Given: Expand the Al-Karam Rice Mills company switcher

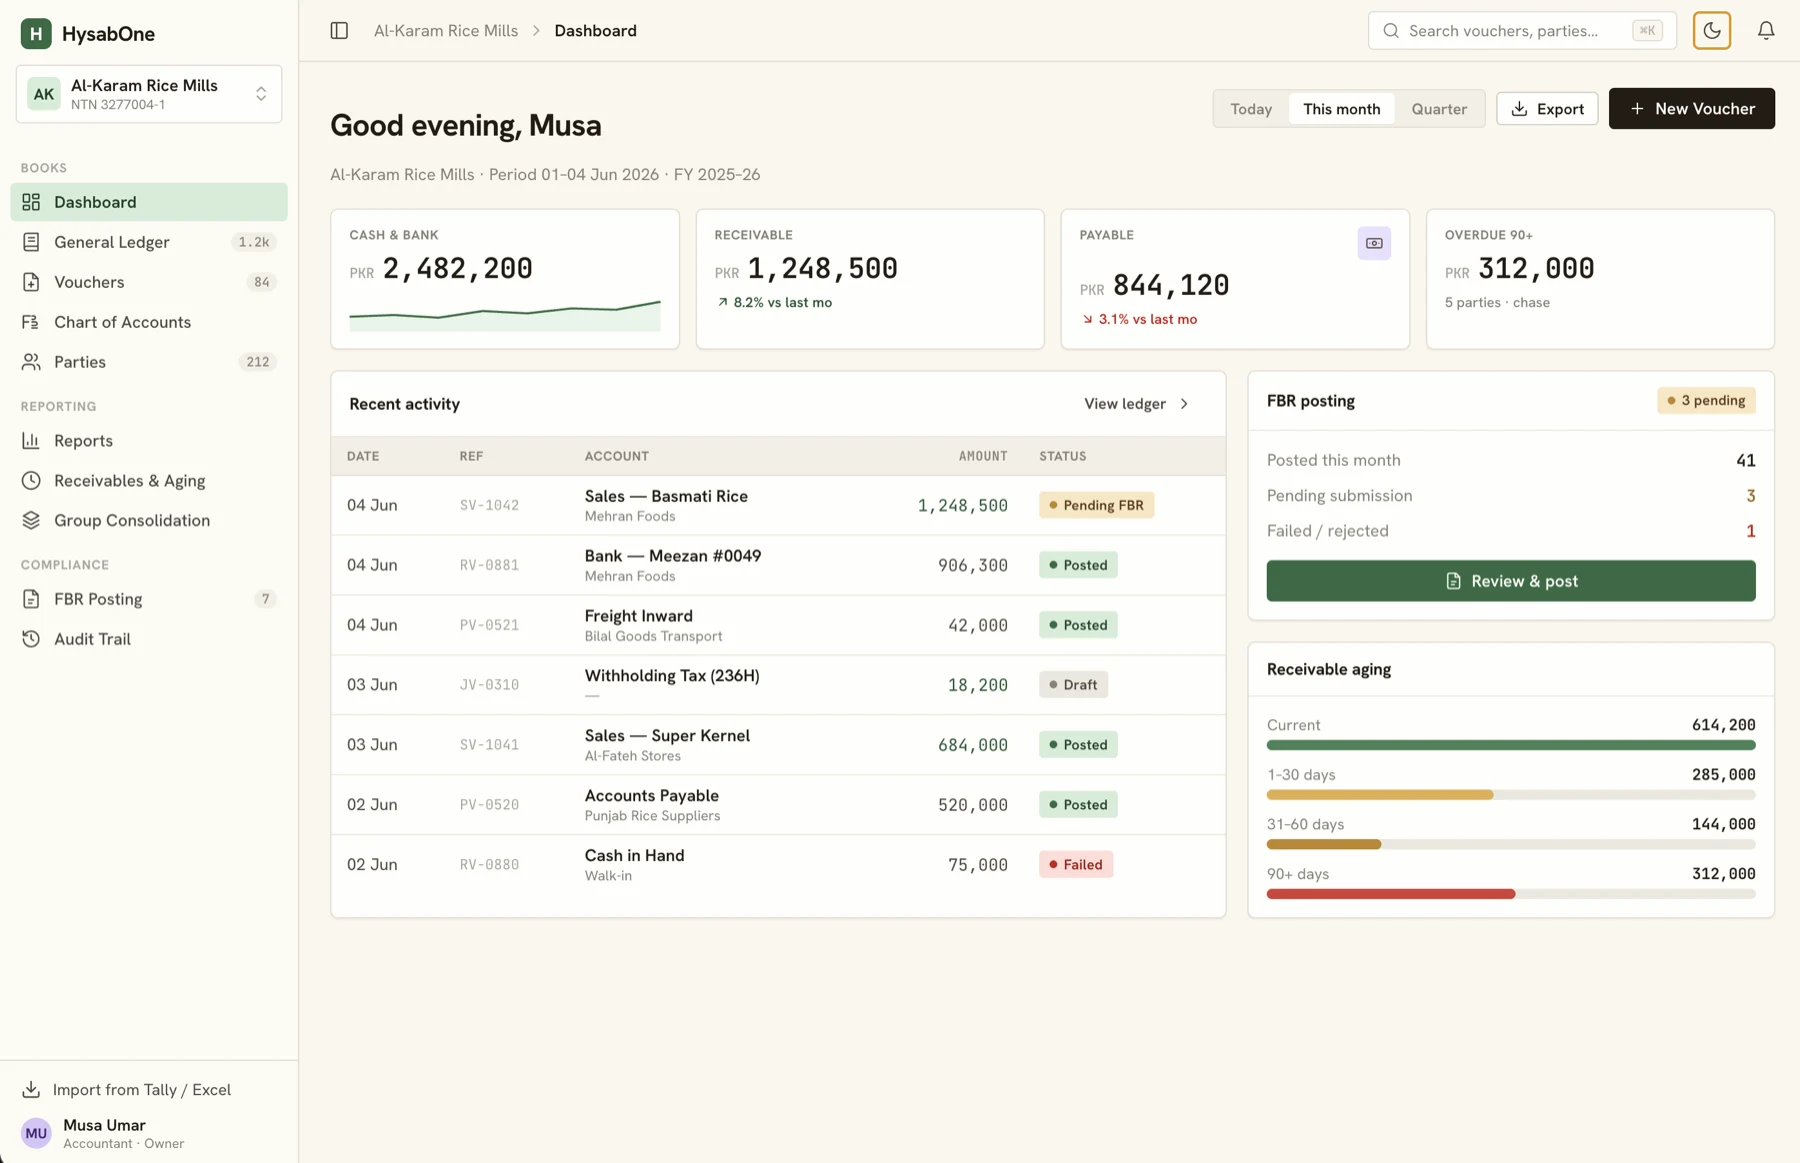Looking at the screenshot, I should [149, 94].
